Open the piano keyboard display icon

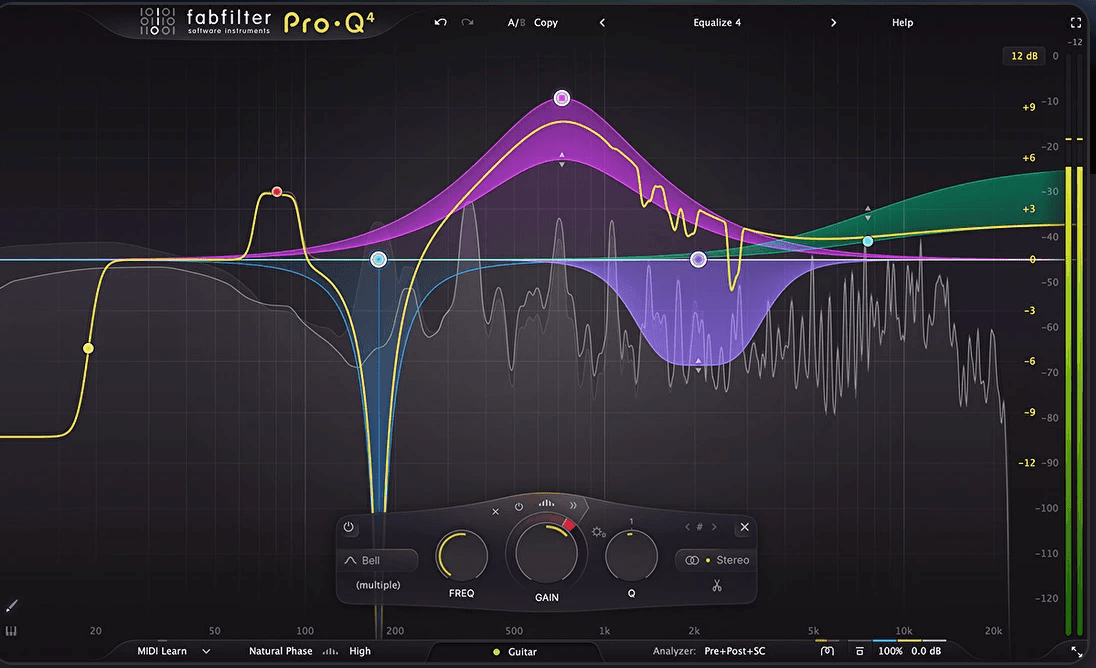12,632
